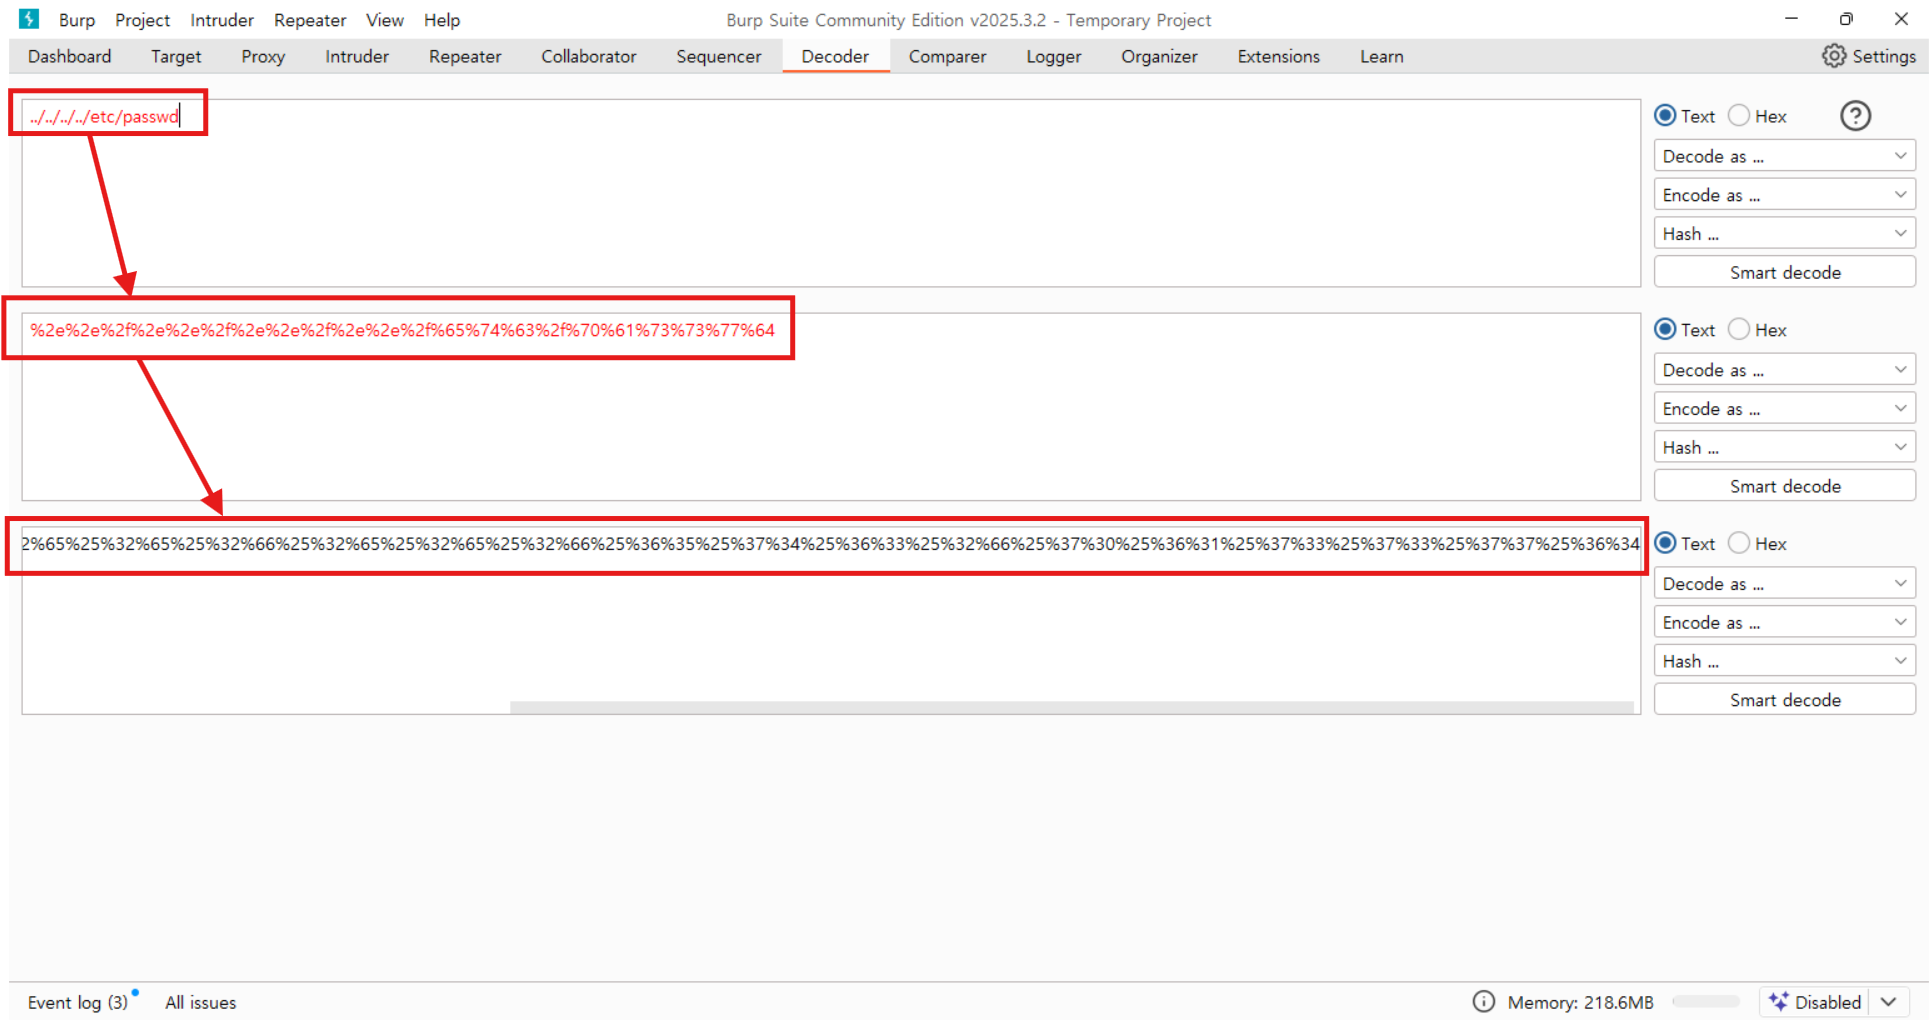Open the Intruder menu in menu bar
The width and height of the screenshot is (1929, 1020).
tap(222, 20)
